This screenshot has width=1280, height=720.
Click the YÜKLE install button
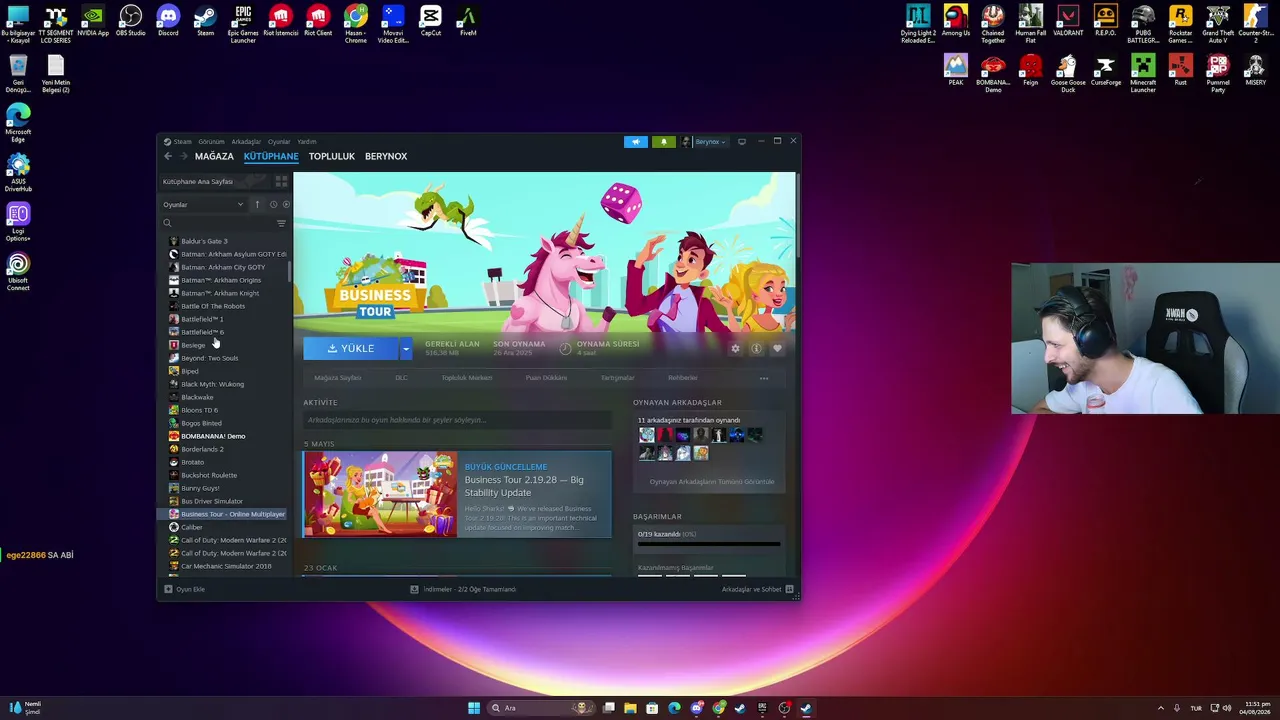click(351, 348)
